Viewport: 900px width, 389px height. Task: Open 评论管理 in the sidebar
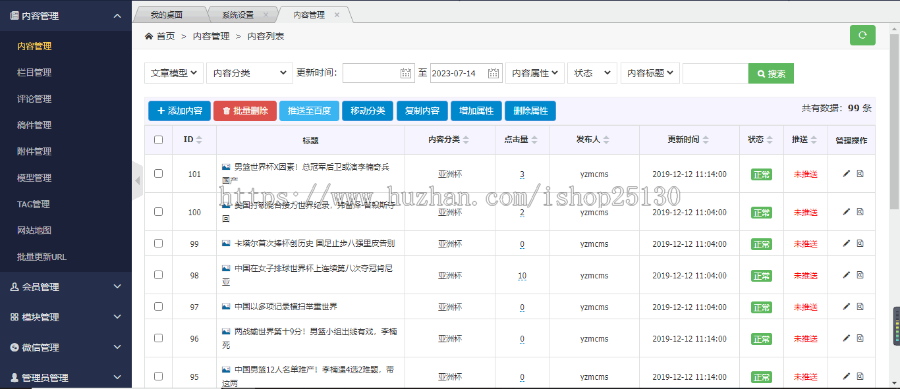point(34,99)
